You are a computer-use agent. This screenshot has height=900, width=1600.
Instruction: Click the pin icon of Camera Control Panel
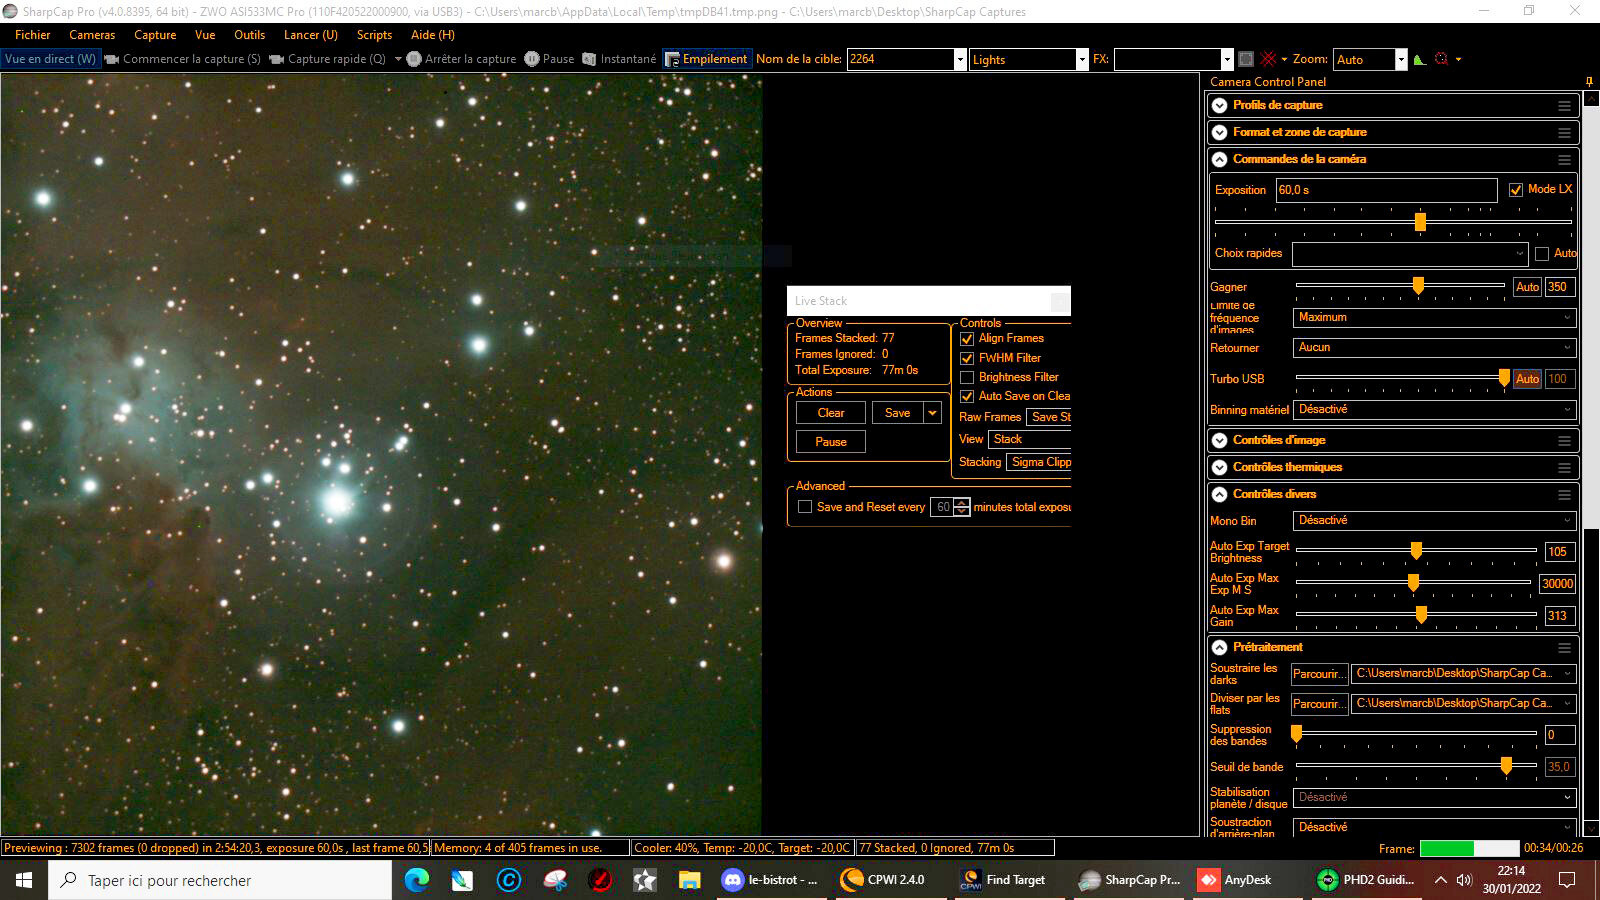(x=1589, y=81)
